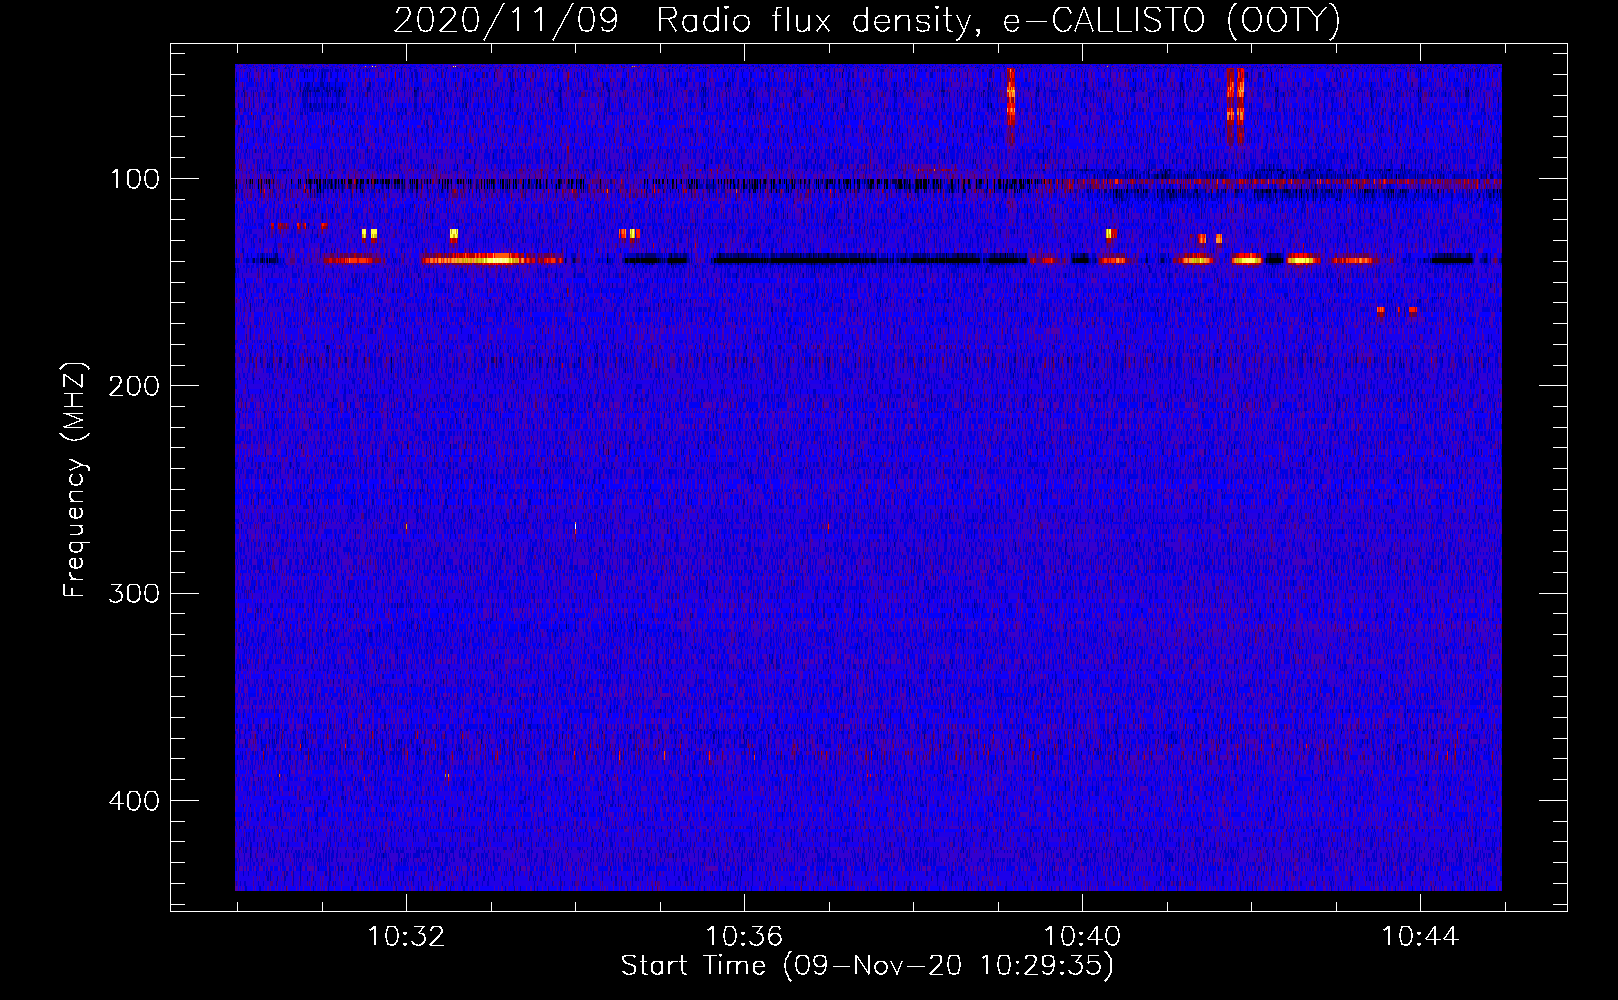This screenshot has height=1000, width=1618.
Task: Click the 10:36 time tick label
Action: coord(744,937)
